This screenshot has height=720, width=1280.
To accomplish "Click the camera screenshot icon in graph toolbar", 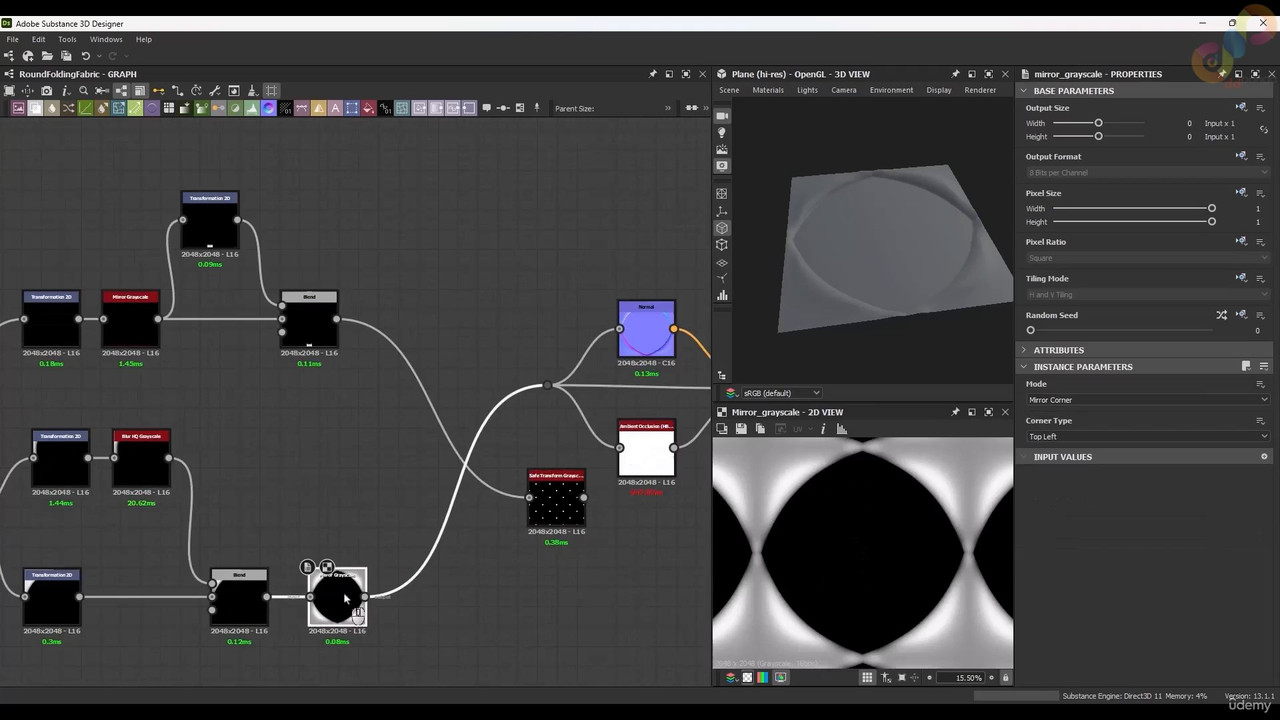I will click(46, 91).
